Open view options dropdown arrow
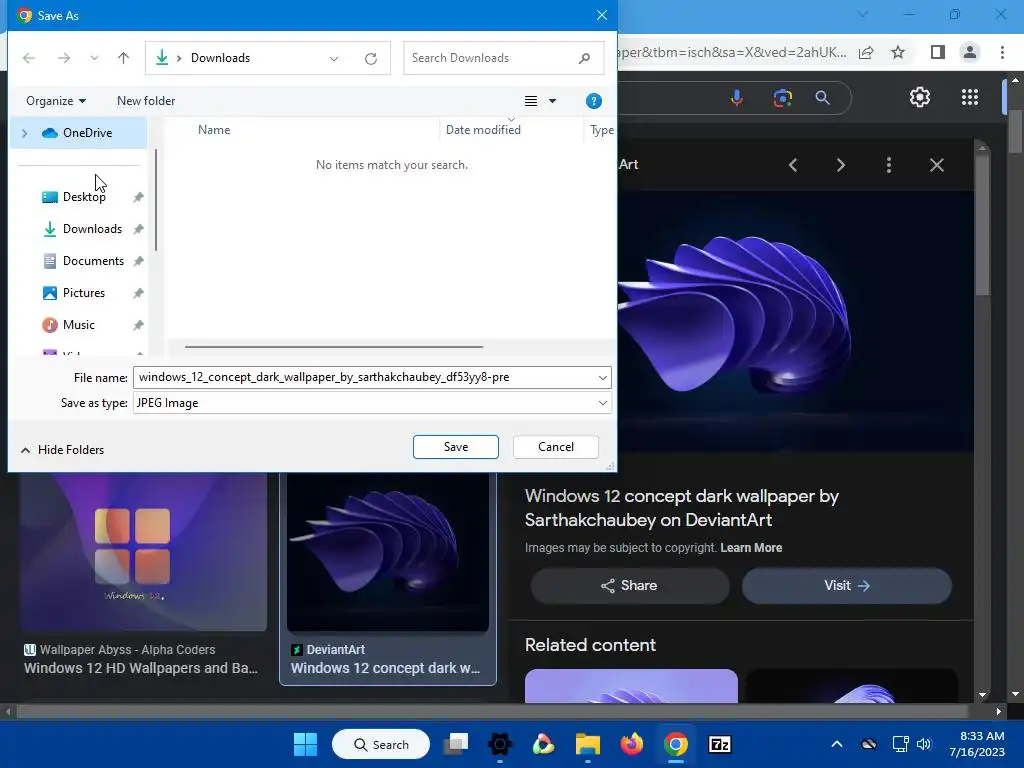This screenshot has width=1024, height=768. pos(552,101)
